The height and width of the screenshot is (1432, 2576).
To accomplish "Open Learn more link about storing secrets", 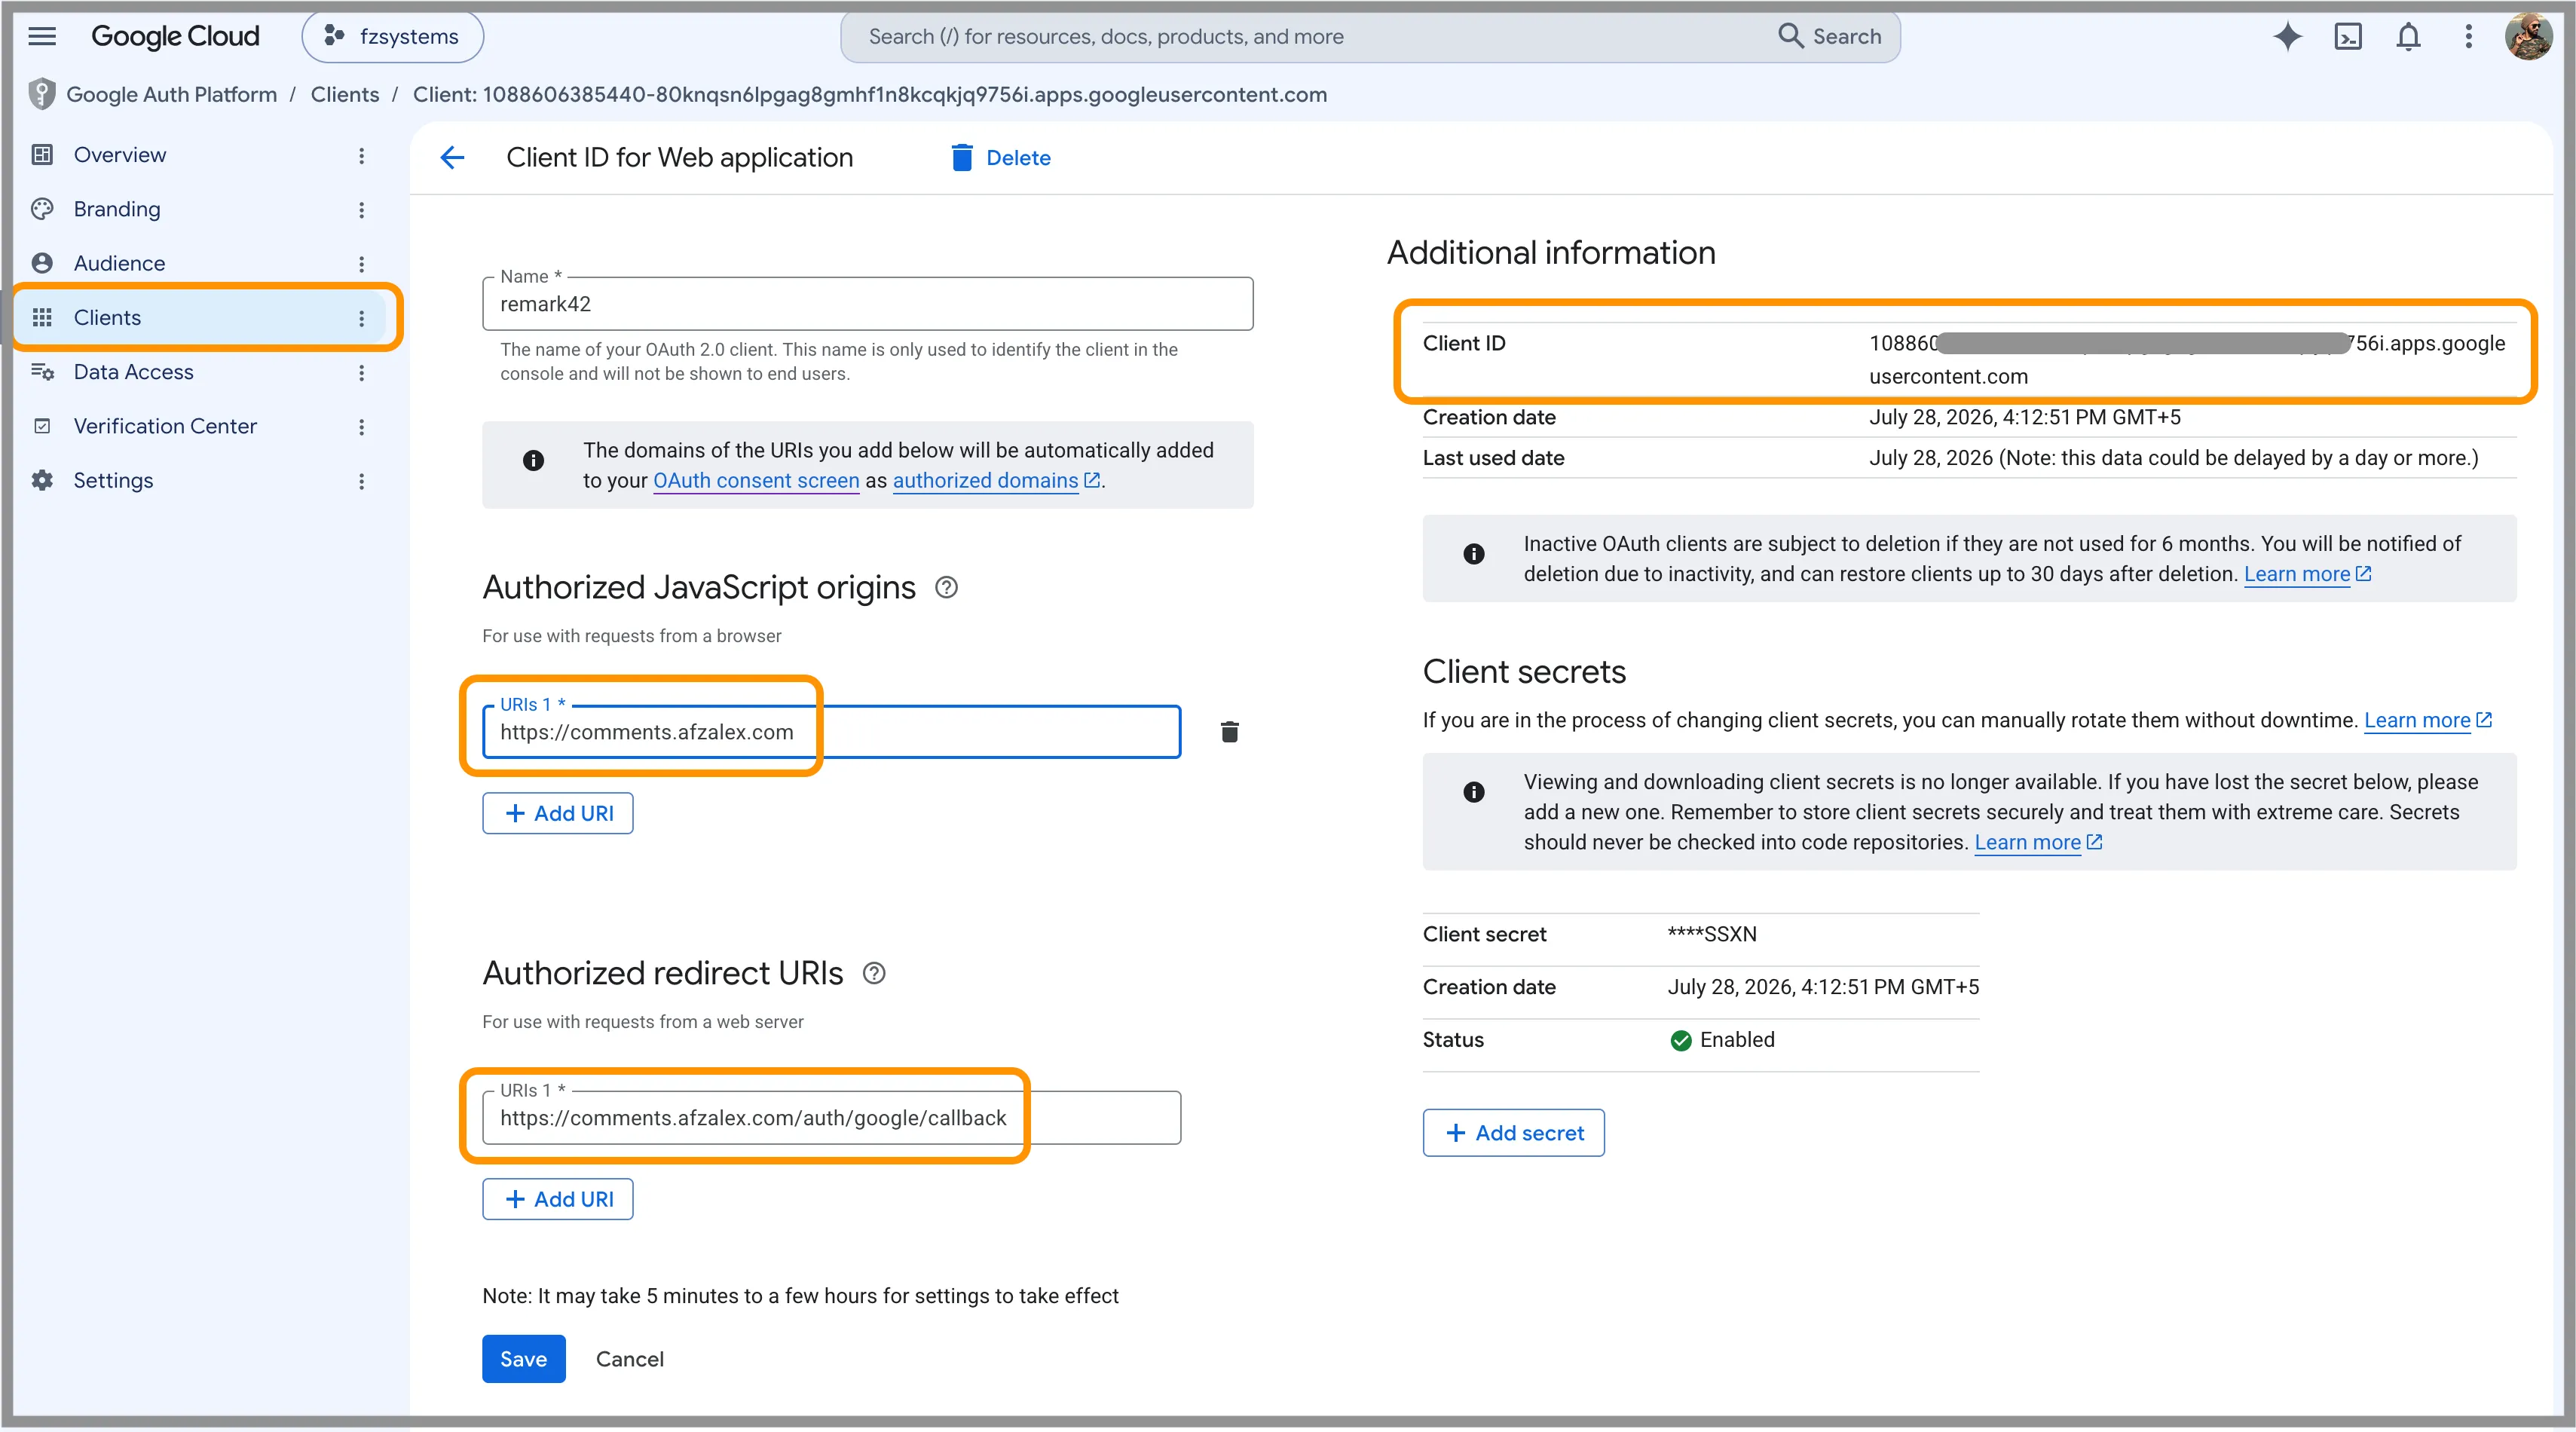I will tap(2038, 843).
